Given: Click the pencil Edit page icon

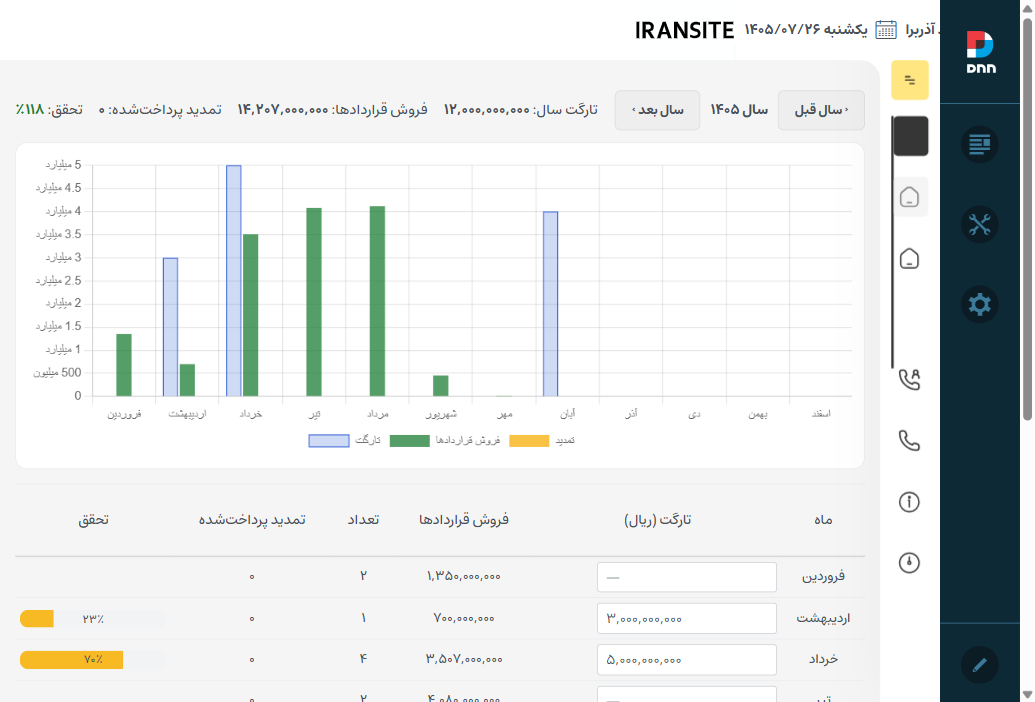Looking at the screenshot, I should coord(980,664).
